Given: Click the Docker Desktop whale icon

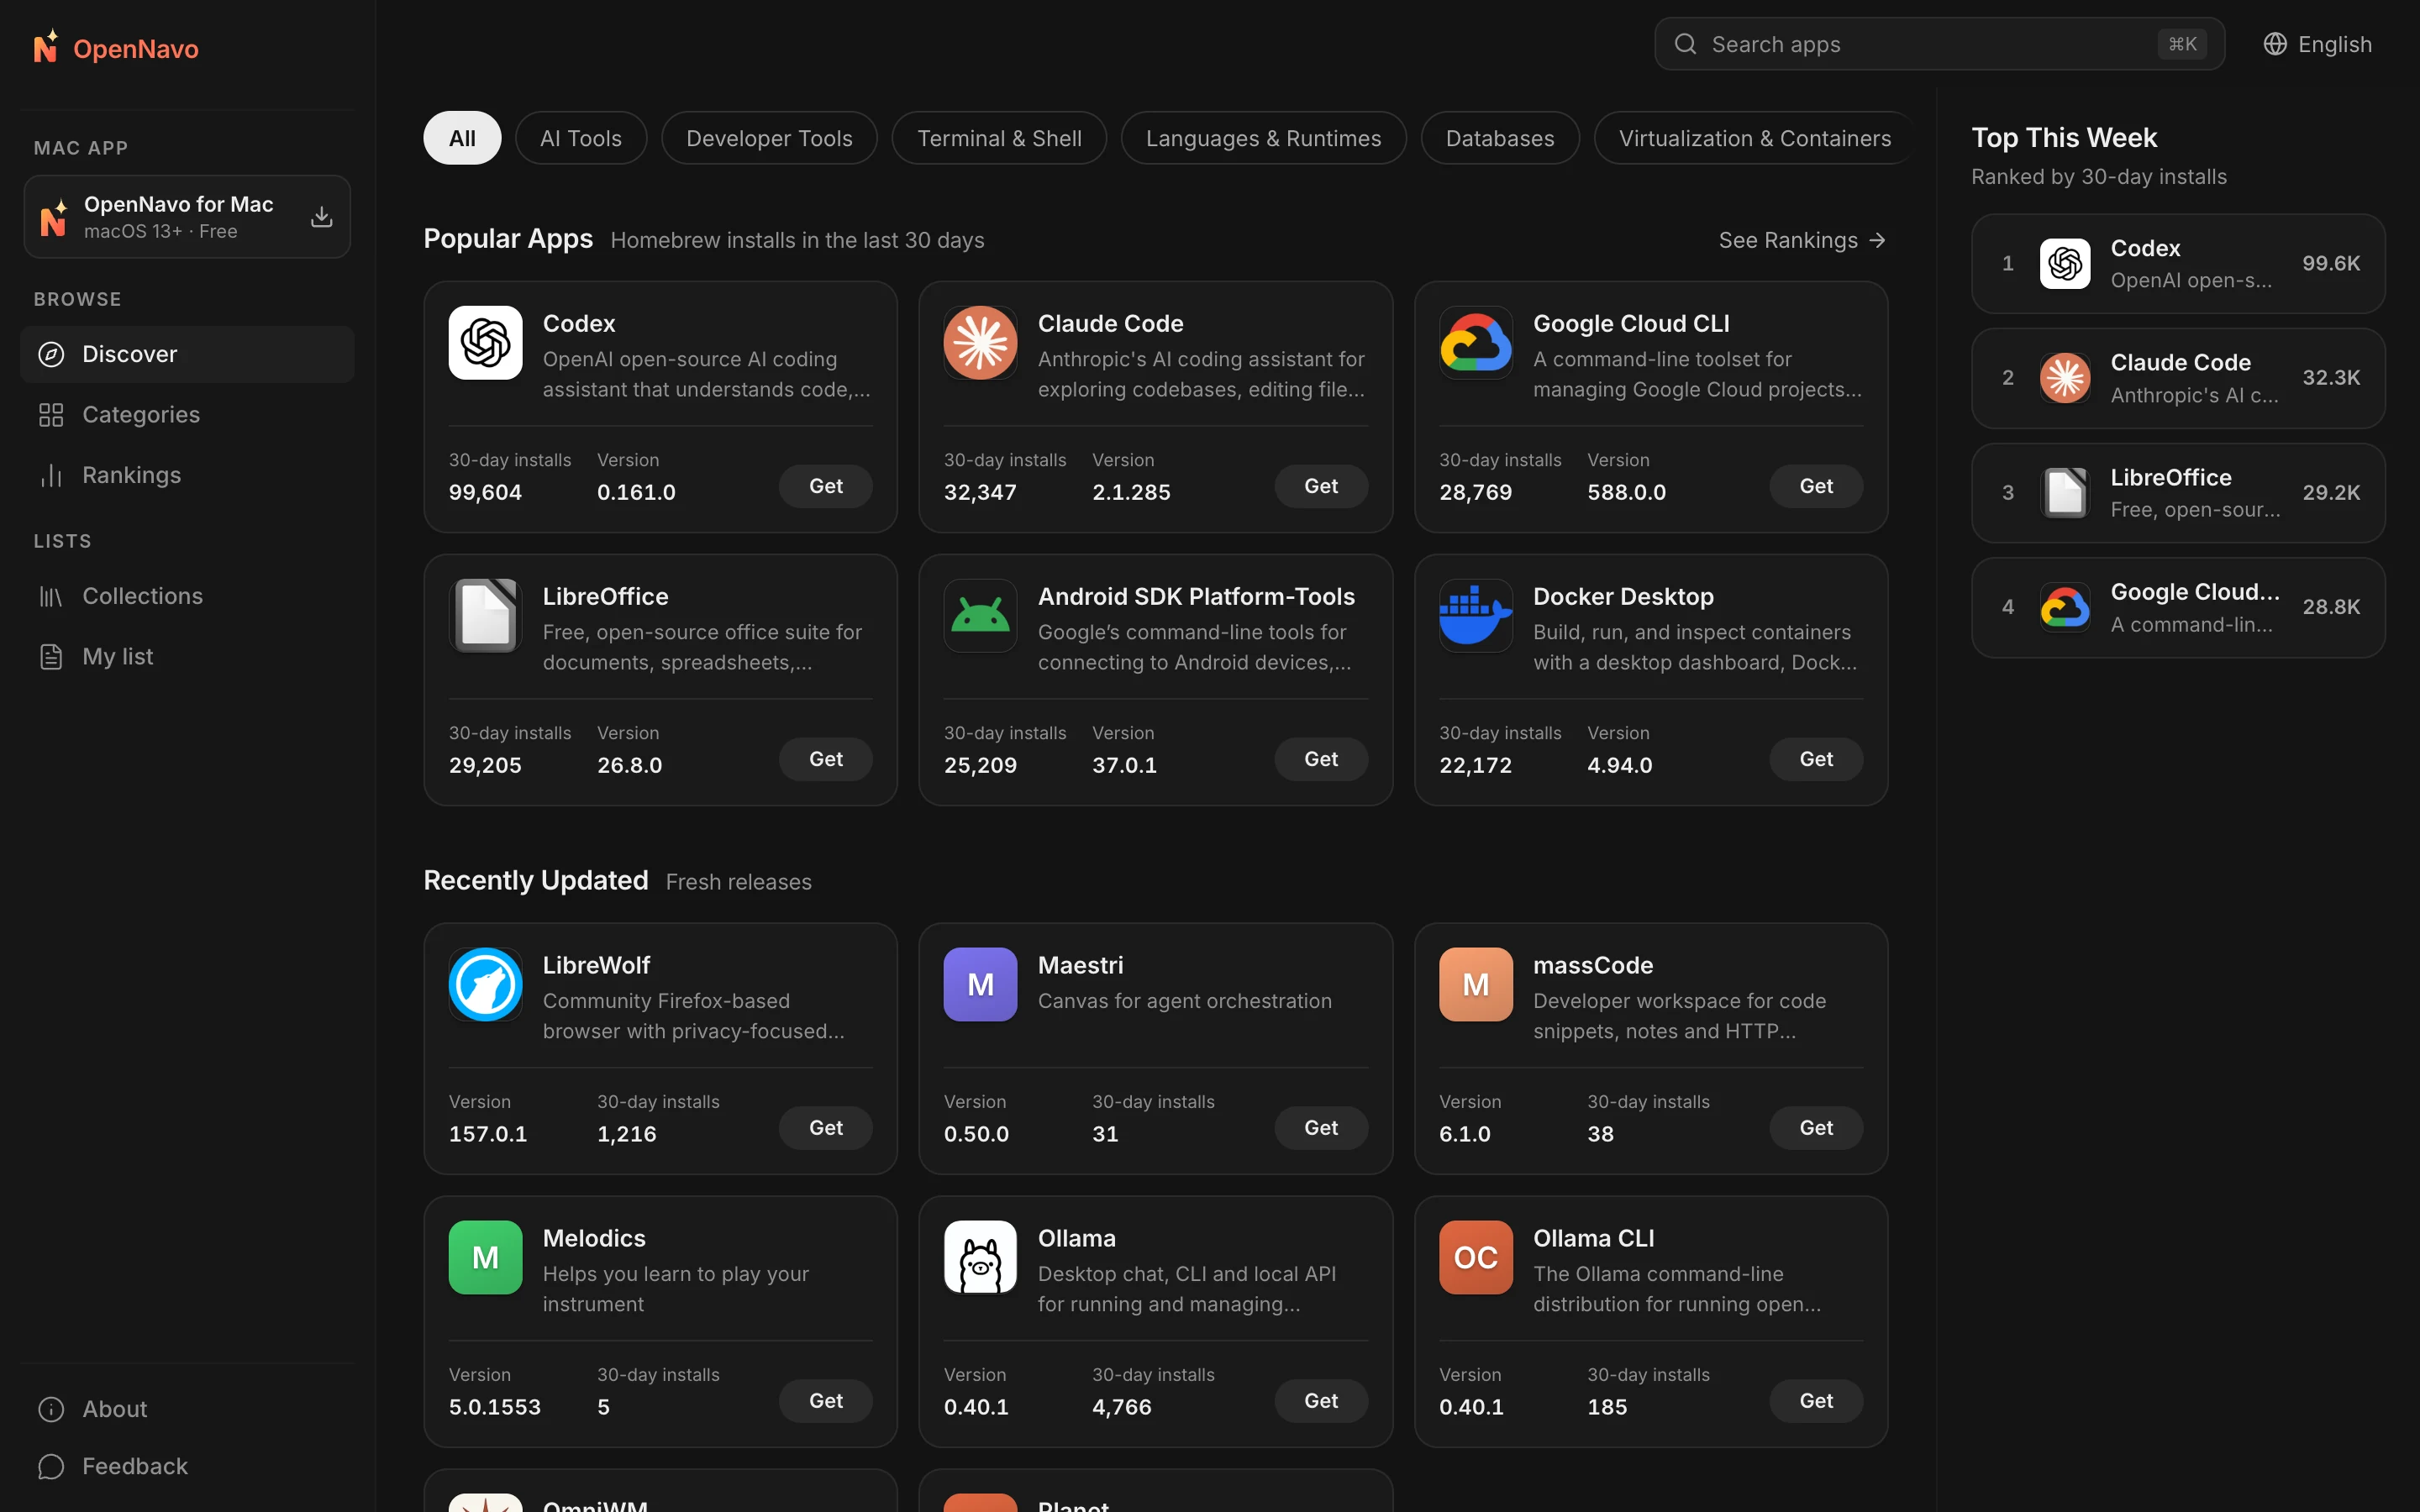Looking at the screenshot, I should (x=1475, y=616).
